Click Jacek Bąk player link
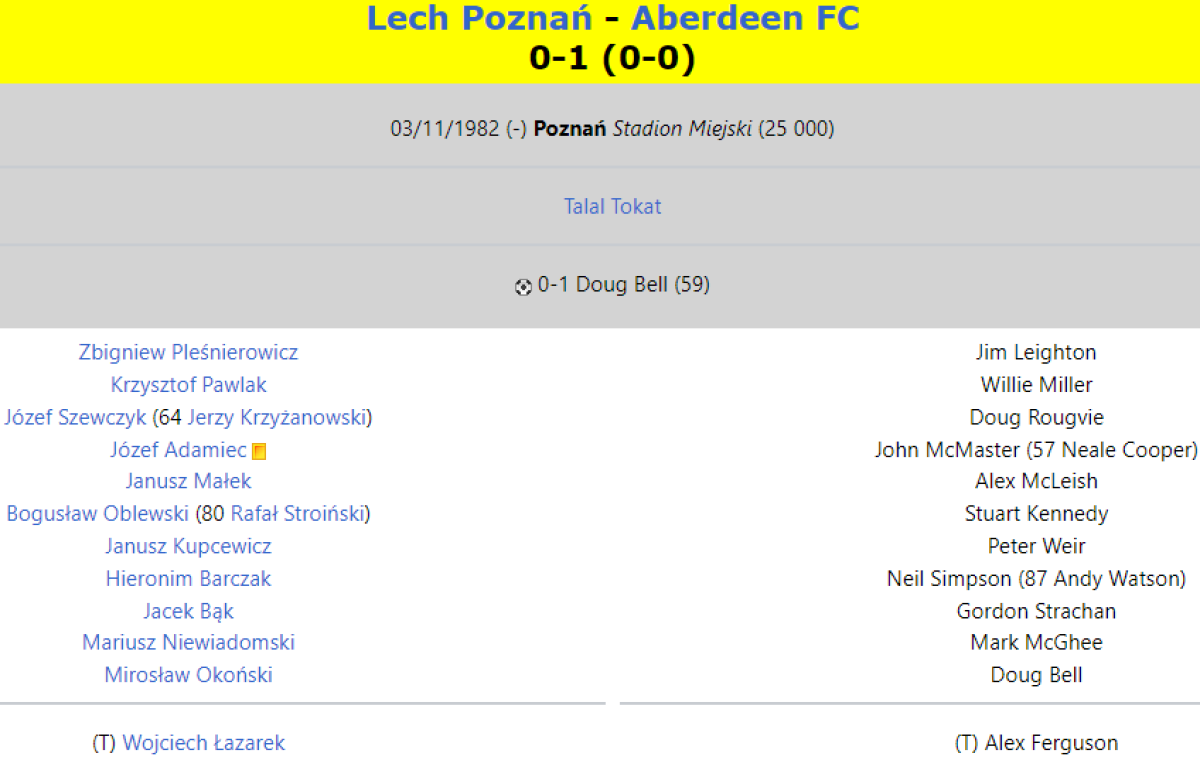 pyautogui.click(x=188, y=611)
